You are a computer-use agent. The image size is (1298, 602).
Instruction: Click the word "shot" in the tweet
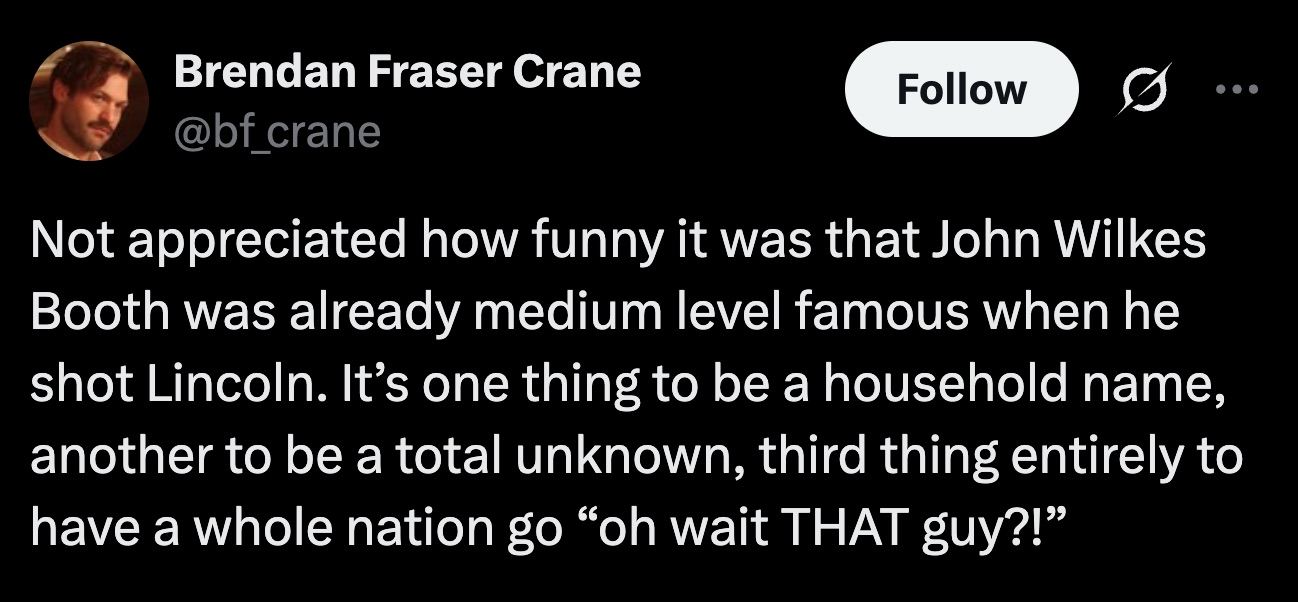68,385
